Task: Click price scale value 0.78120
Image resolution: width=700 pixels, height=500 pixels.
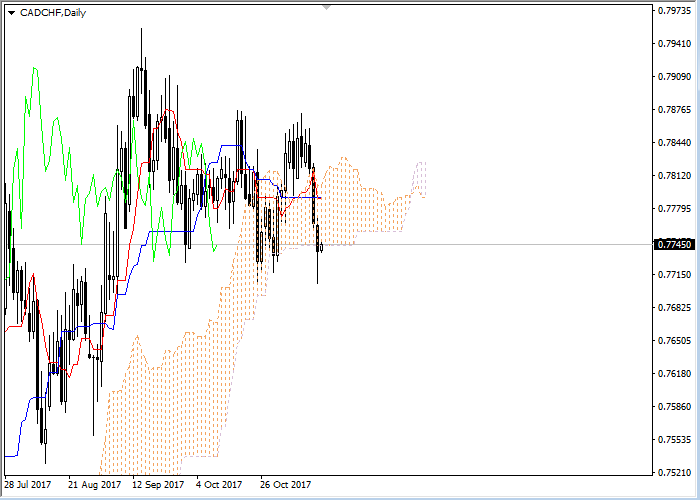Action: coord(674,175)
